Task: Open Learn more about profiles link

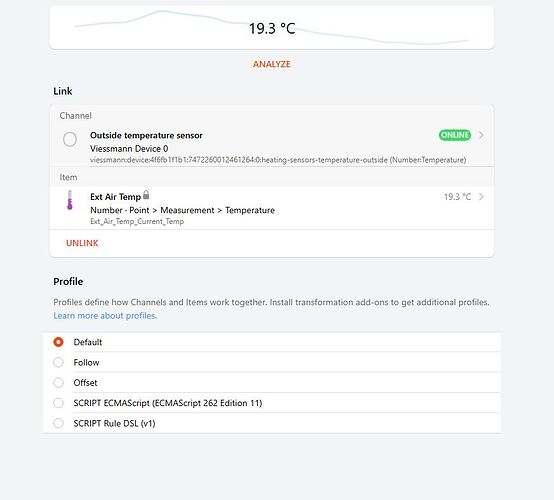Action: (105, 316)
